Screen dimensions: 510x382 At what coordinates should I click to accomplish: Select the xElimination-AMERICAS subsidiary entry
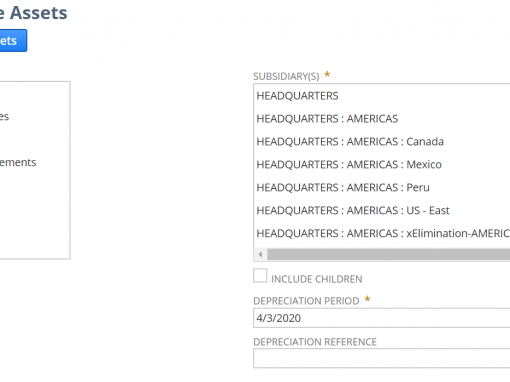point(382,233)
